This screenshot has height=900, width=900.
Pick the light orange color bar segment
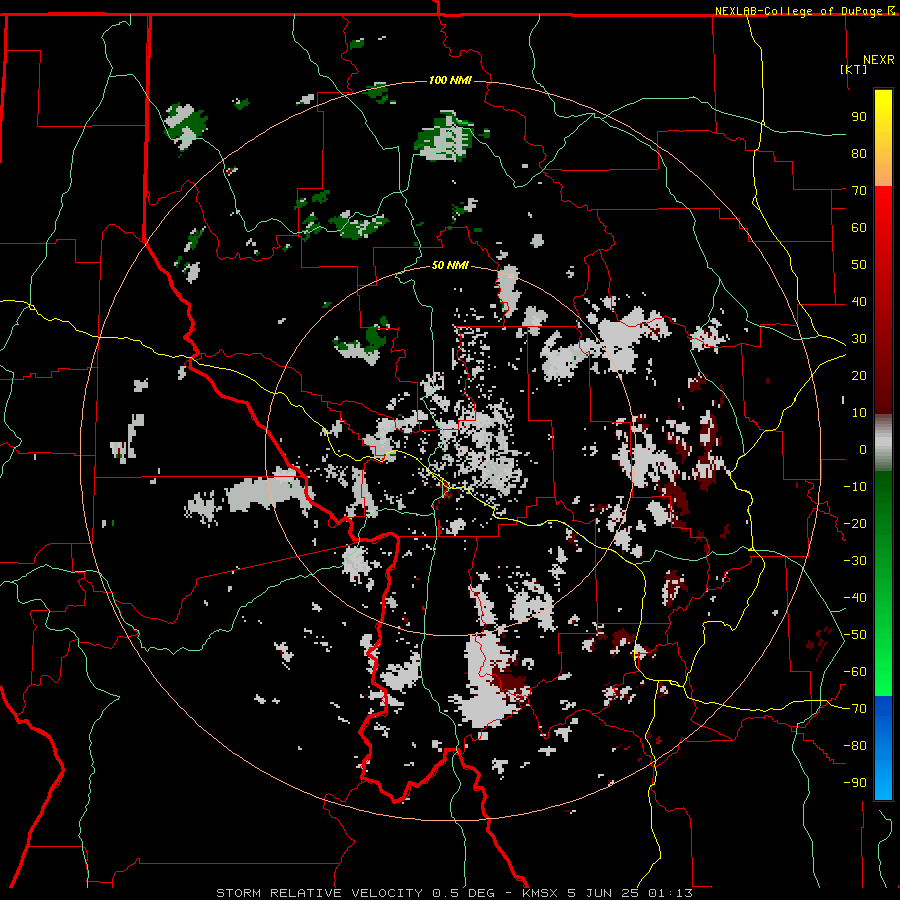(x=883, y=169)
